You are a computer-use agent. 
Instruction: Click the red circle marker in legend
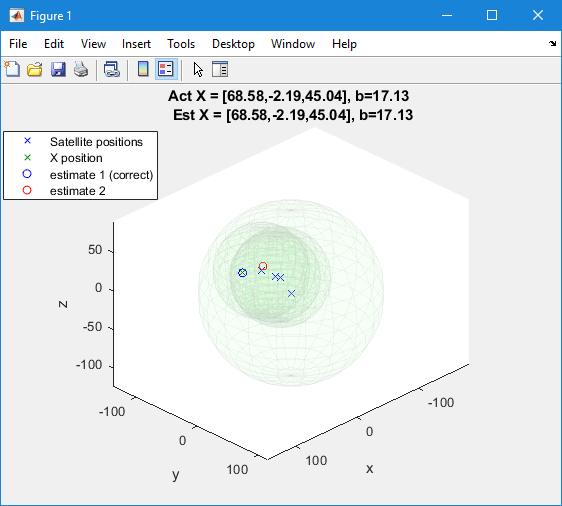tap(27, 190)
